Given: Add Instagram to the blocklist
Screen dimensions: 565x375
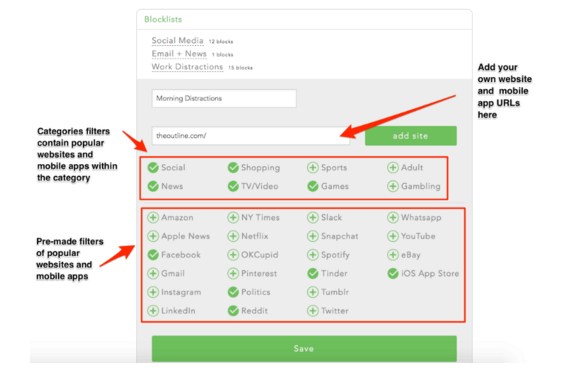Looking at the screenshot, I should 153,292.
